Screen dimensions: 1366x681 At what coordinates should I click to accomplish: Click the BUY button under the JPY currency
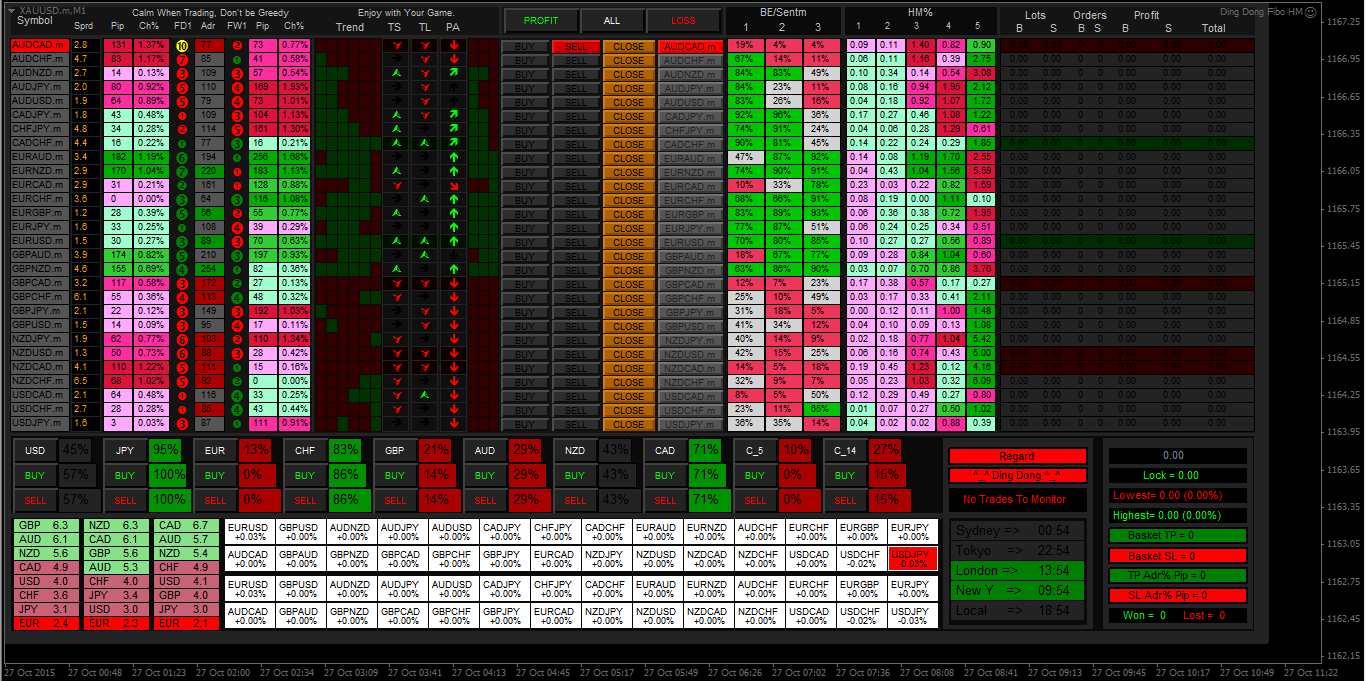[x=125, y=475]
